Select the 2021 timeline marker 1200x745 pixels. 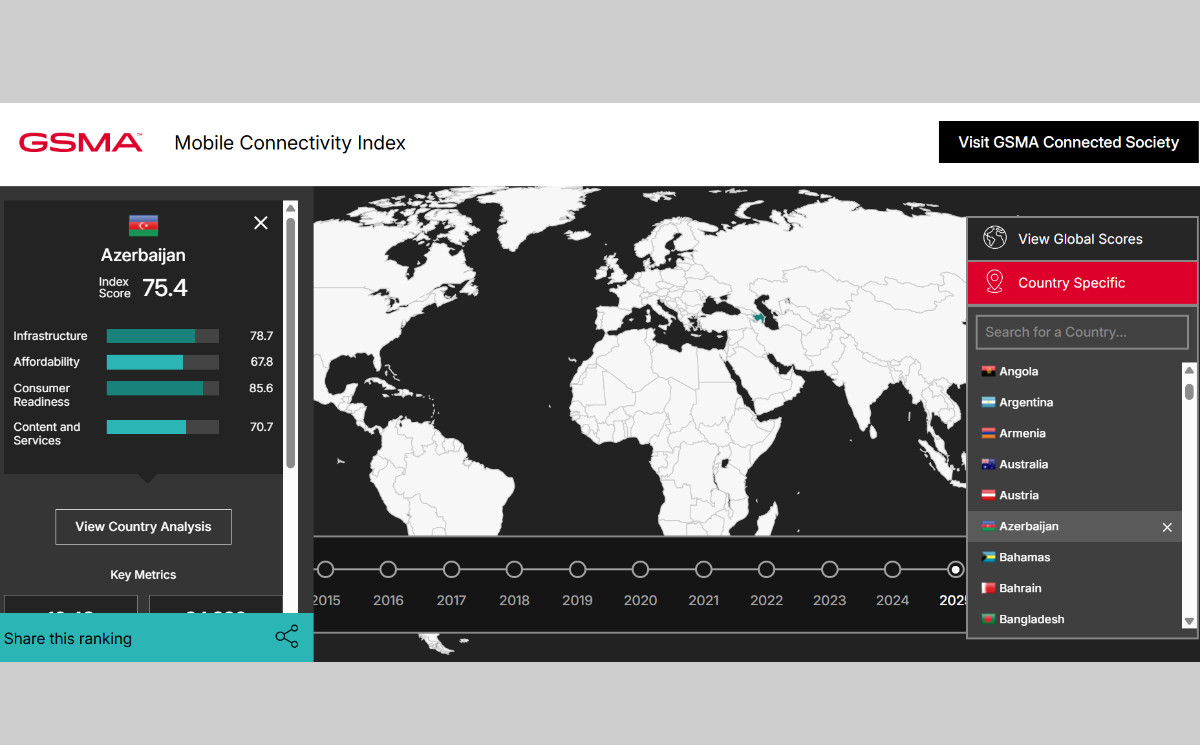[703, 569]
